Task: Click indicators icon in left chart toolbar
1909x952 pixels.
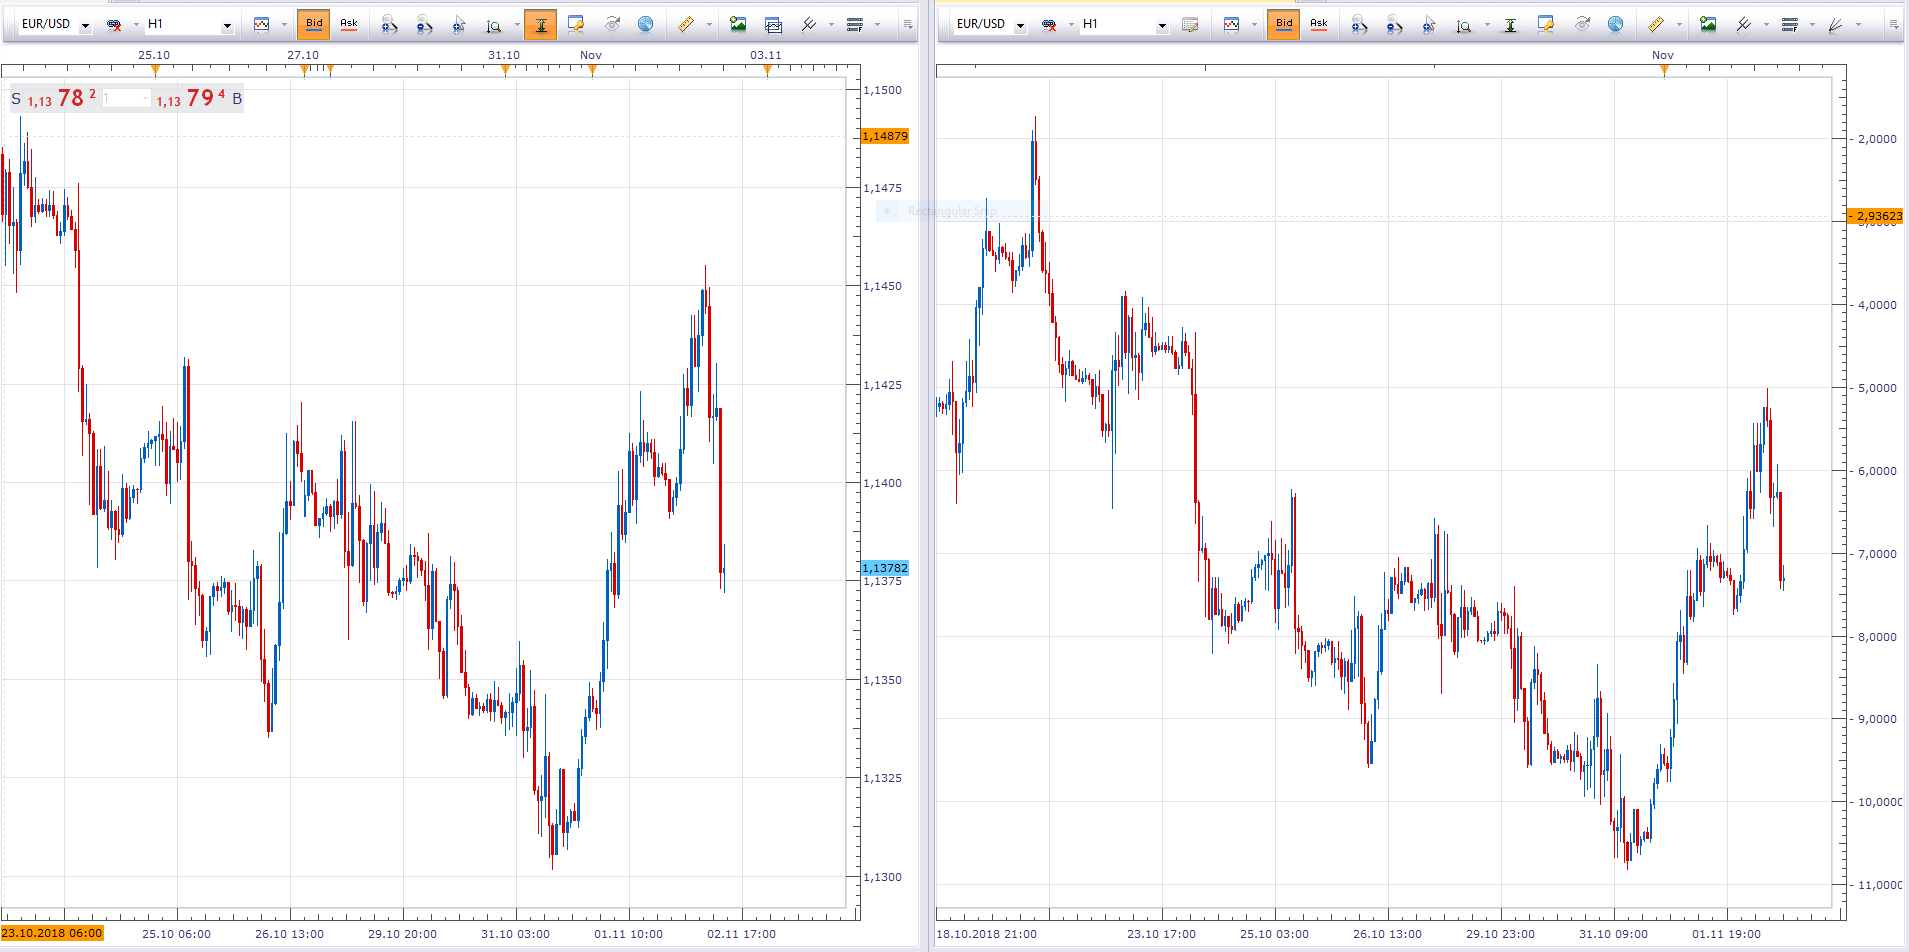Action: coord(809,24)
